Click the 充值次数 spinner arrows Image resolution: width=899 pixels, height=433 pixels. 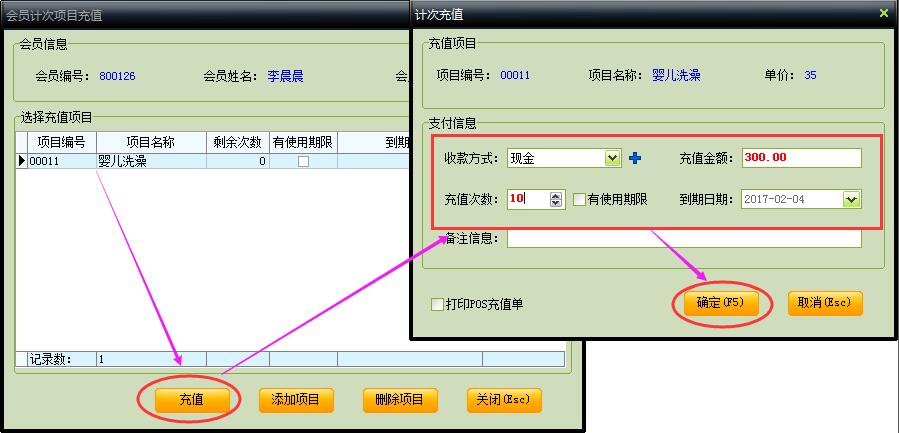[555, 200]
